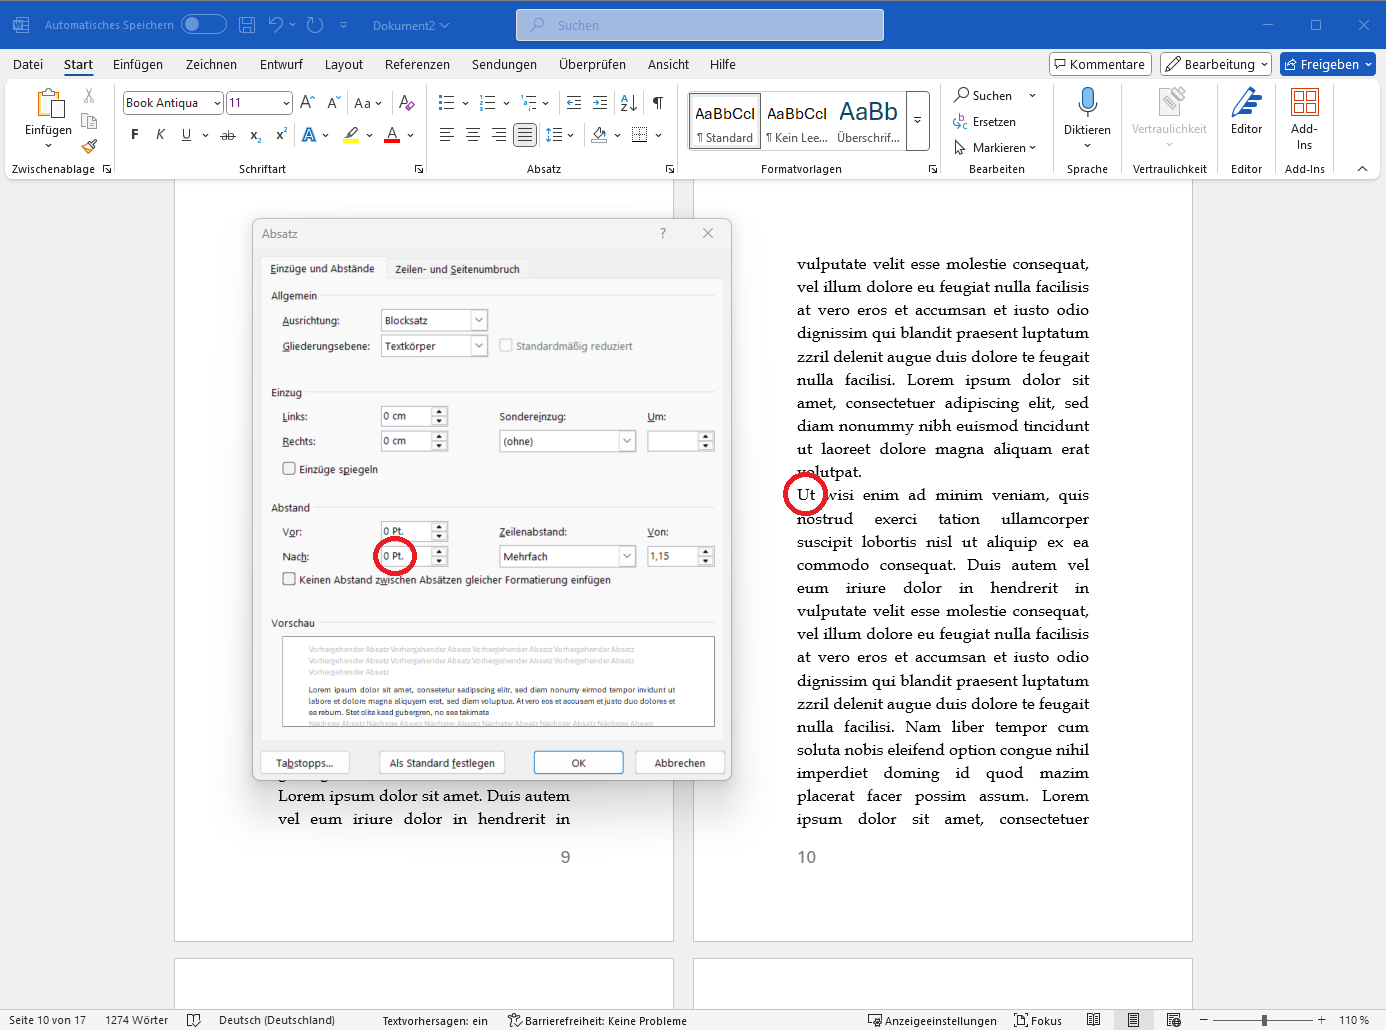Click the Von line spacing value field
This screenshot has width=1386, height=1030.
coord(673,556)
